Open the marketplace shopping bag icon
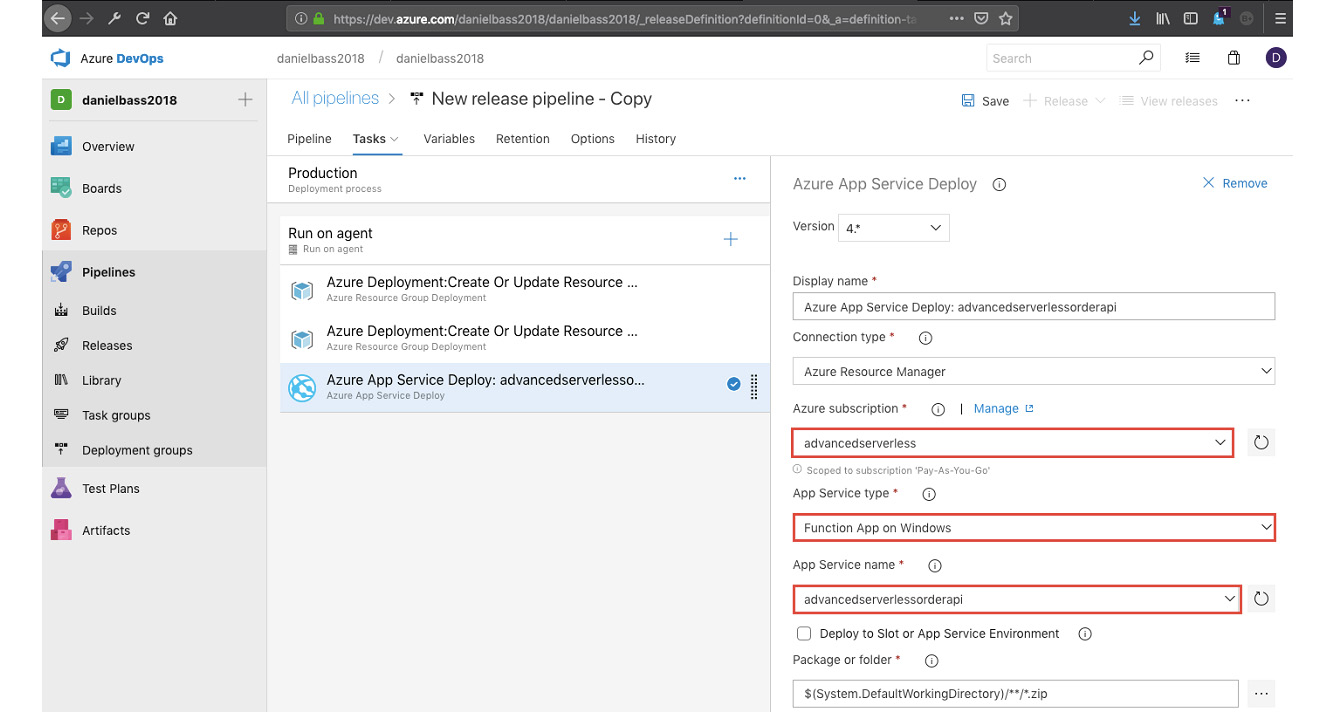The width and height of the screenshot is (1335, 712). coord(1234,58)
